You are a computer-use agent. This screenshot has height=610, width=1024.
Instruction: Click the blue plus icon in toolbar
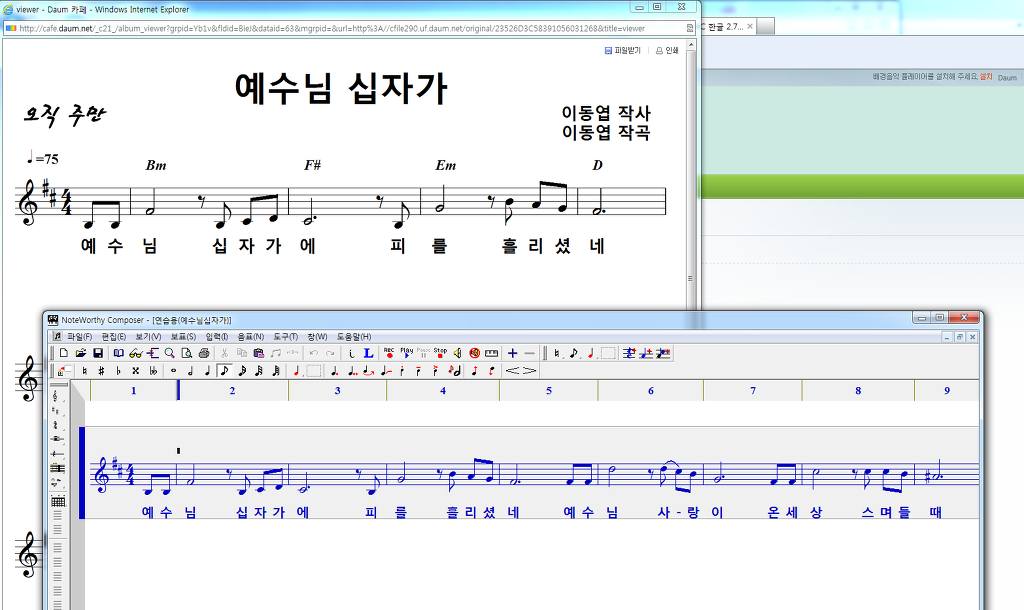coord(513,353)
